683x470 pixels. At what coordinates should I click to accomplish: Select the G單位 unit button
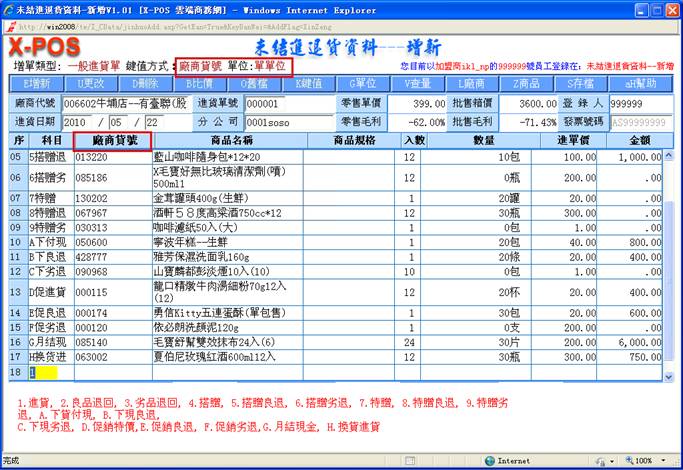364,83
